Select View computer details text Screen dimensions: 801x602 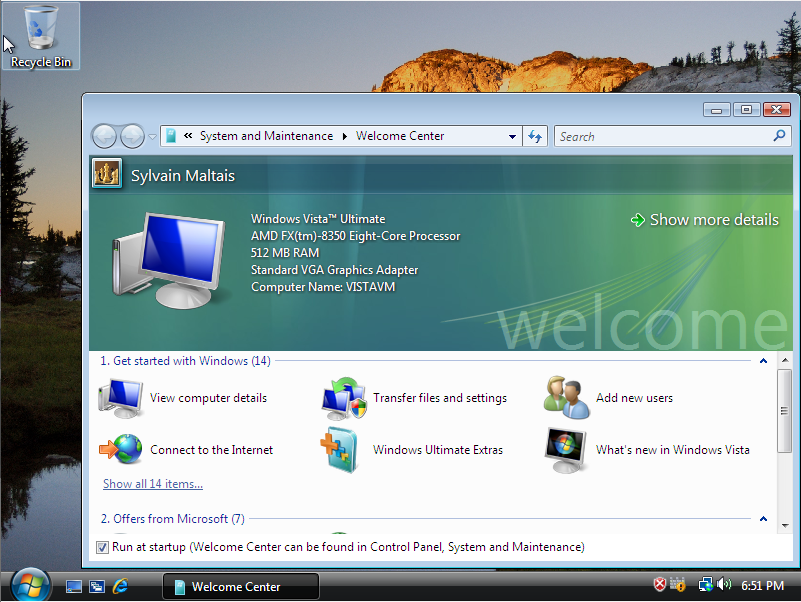[x=208, y=398]
